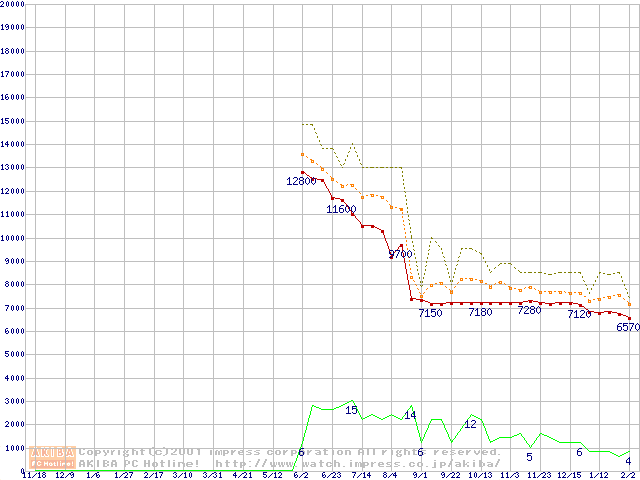This screenshot has width=640, height=480.
Task: Click the 9/1 date marker on the axis
Action: tap(420, 475)
